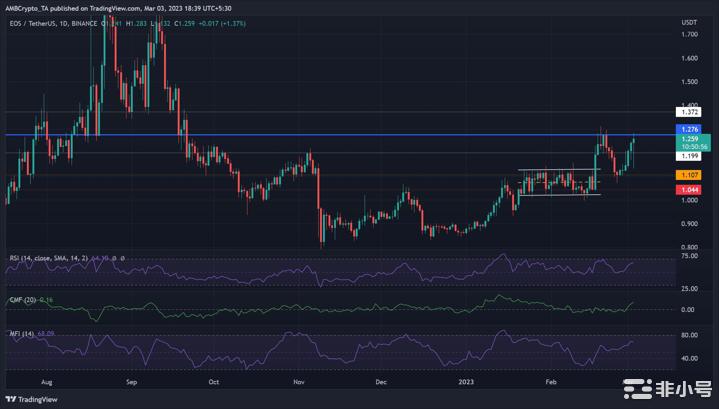This screenshot has width=719, height=409.
Task: Click the orange 1.107 price label
Action: click(x=690, y=174)
